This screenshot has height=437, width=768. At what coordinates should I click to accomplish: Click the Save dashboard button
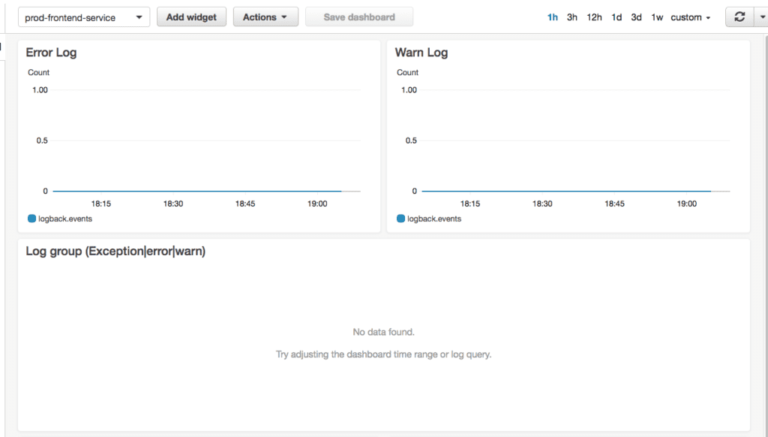(x=359, y=18)
